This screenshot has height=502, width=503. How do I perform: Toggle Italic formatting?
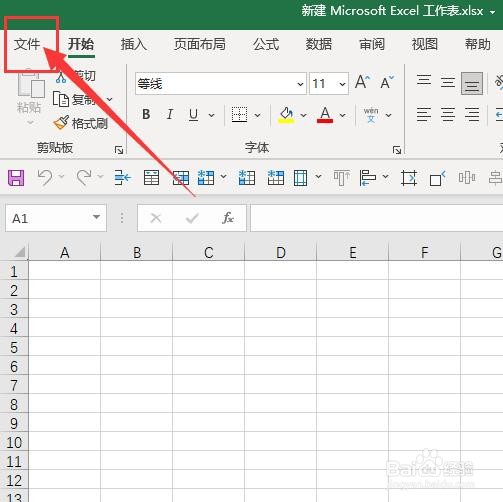[x=170, y=114]
